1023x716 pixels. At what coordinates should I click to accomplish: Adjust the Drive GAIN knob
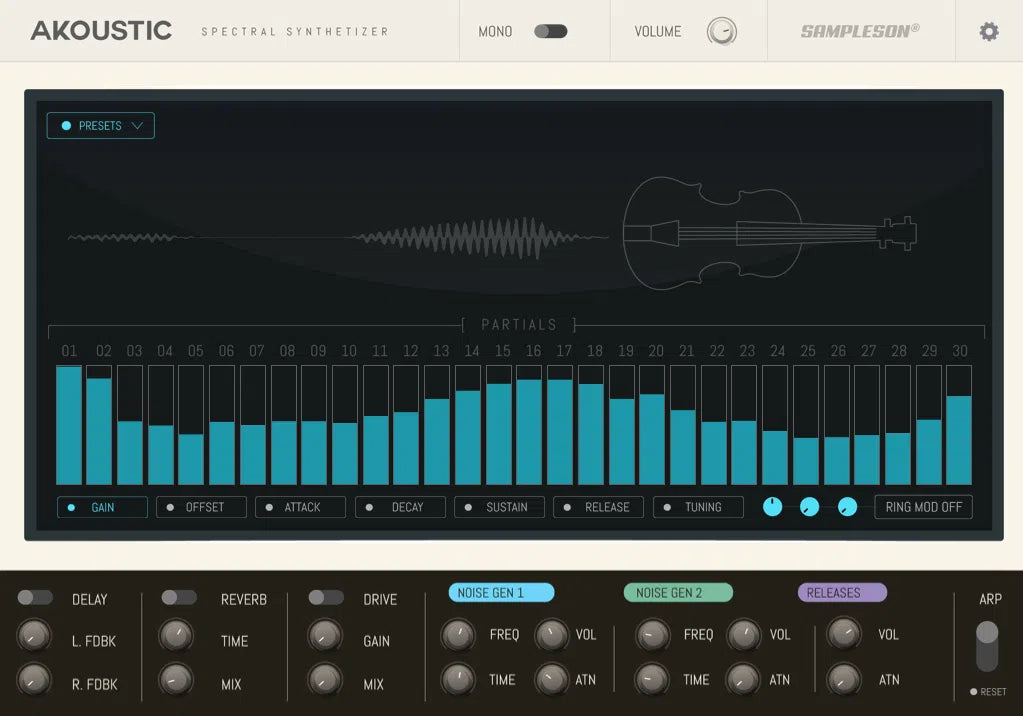pos(324,634)
